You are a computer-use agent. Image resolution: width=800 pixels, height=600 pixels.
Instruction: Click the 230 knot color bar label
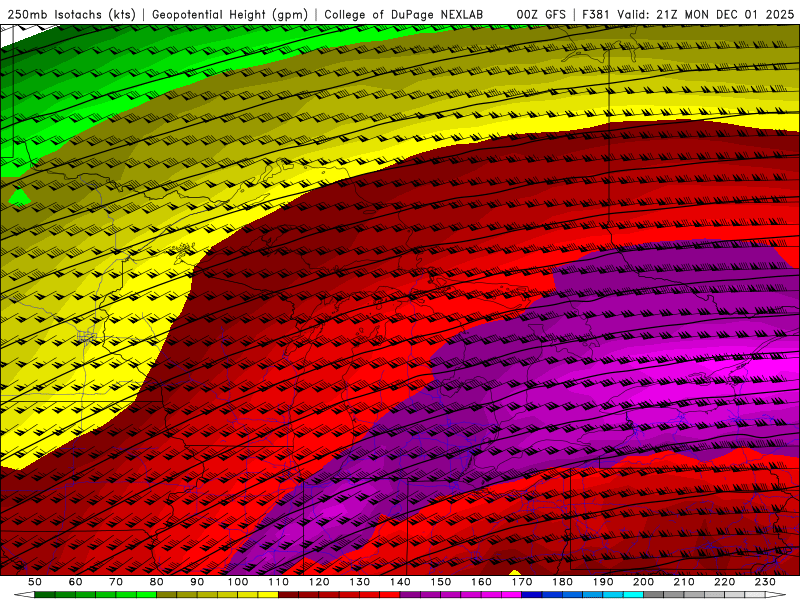point(765,582)
